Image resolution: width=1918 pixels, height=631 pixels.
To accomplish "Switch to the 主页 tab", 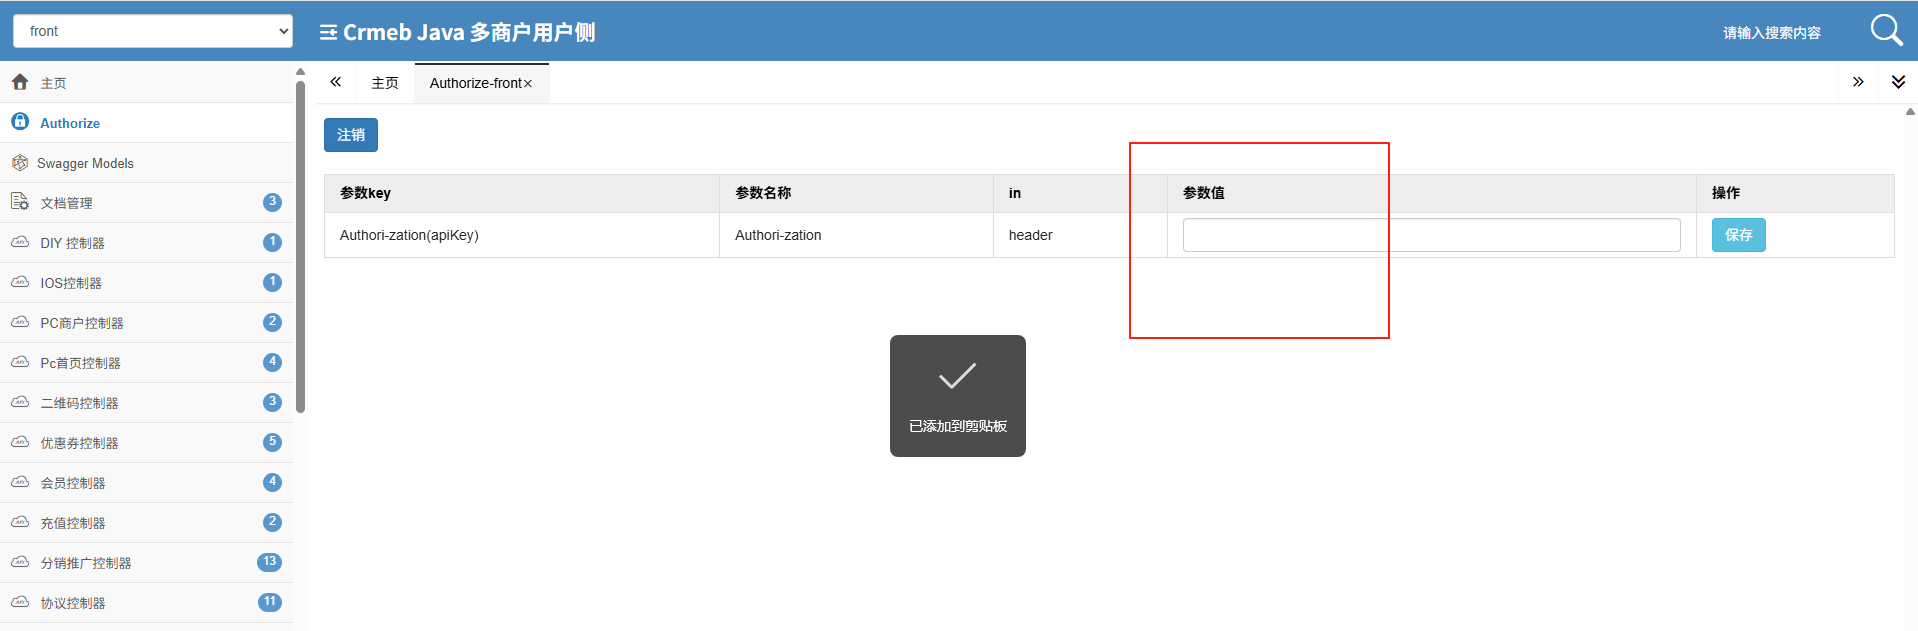I will (385, 83).
